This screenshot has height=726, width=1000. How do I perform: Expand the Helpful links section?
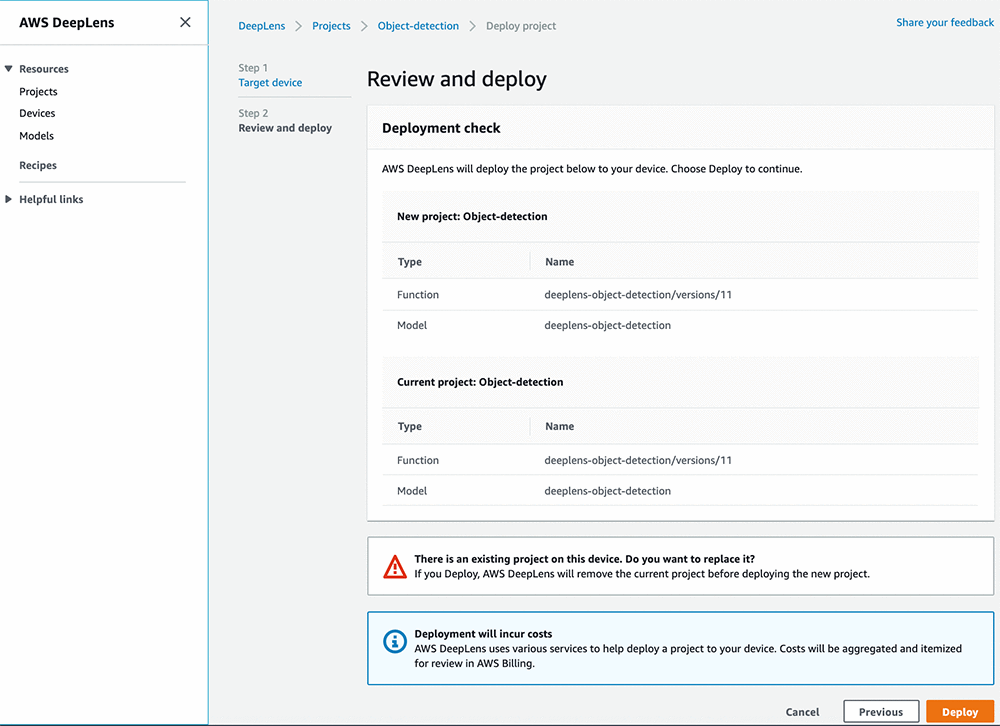[x=8, y=199]
